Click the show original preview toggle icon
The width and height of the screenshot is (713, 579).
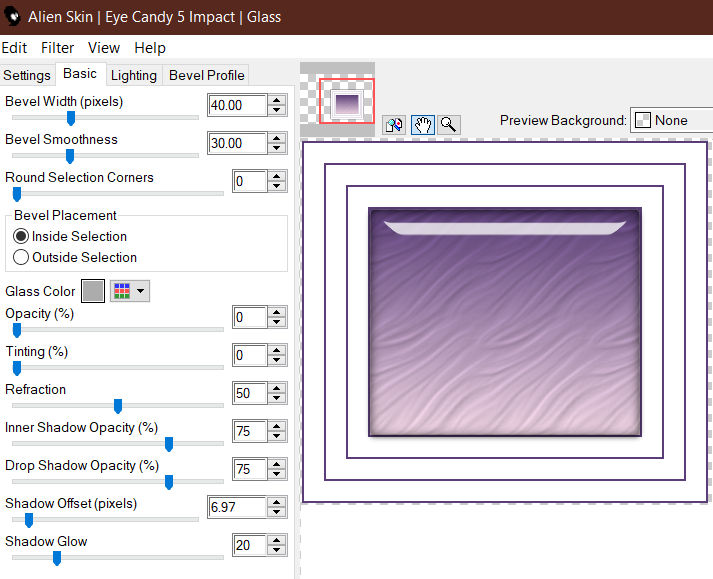point(394,125)
